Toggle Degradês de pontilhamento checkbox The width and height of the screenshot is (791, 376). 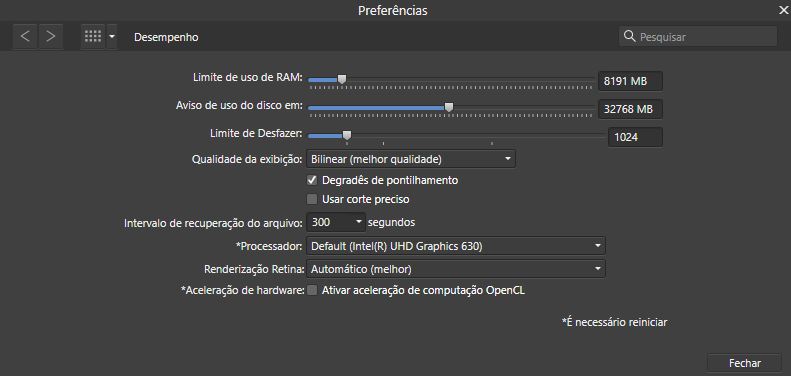(x=312, y=180)
